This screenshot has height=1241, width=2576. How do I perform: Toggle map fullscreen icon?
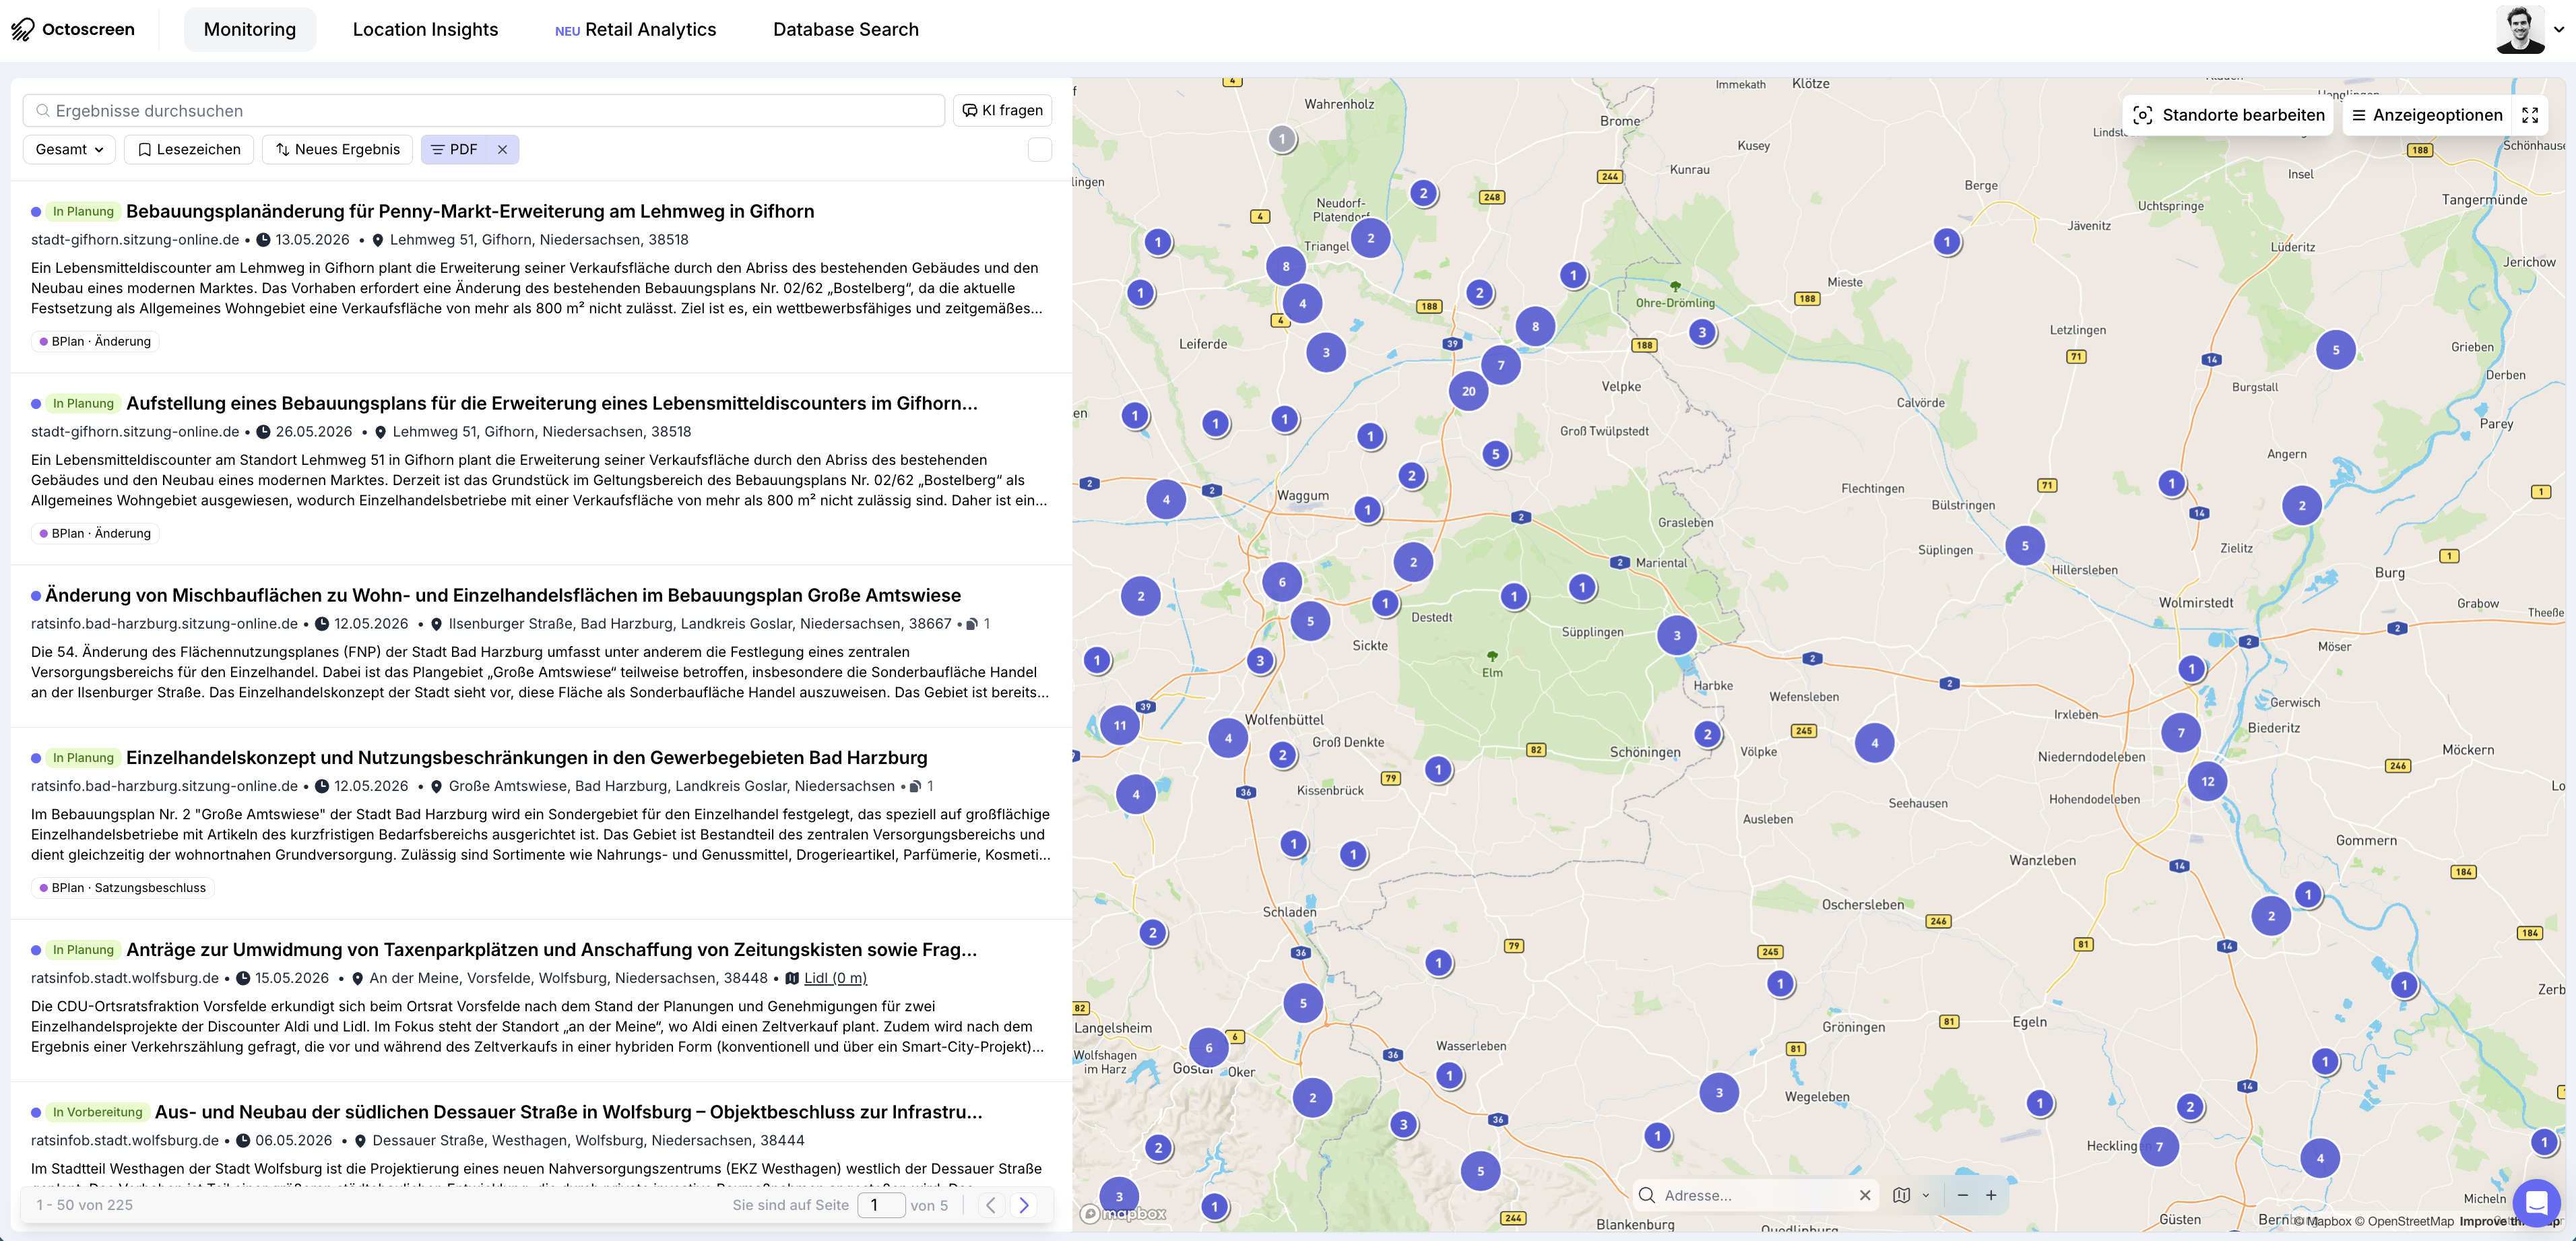coord(2531,115)
